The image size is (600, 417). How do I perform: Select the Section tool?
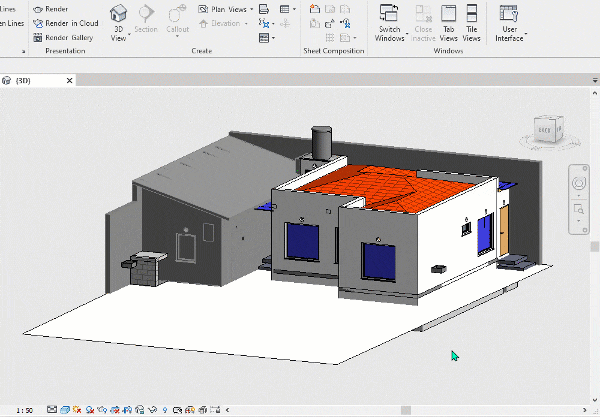tap(146, 18)
